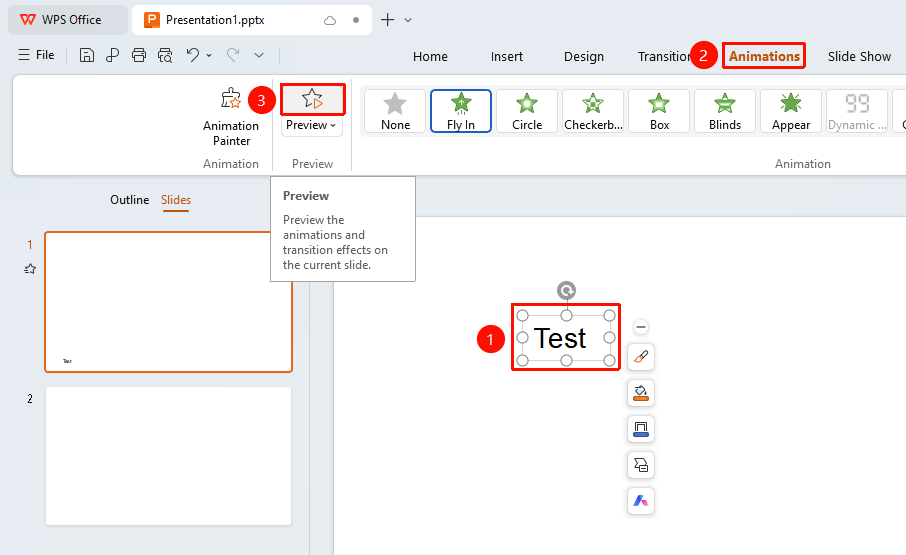Viewport: 906px width, 555px height.
Task: Open the undo history dropdown arrow
Action: pos(209,55)
